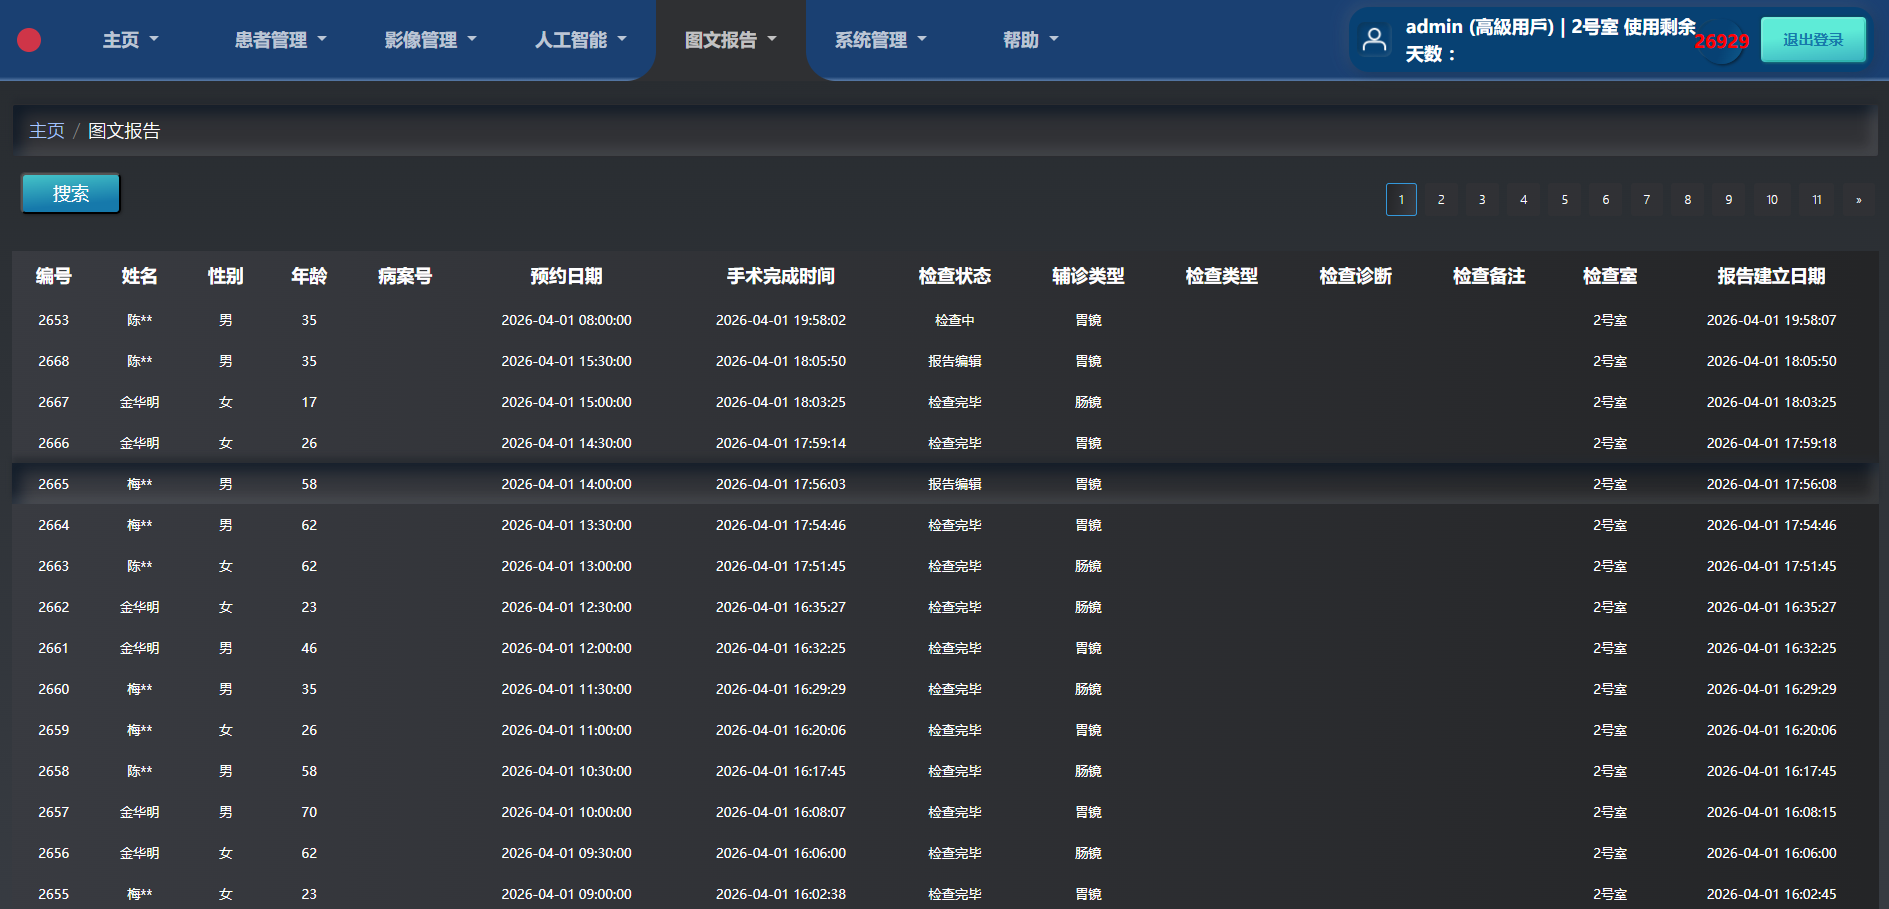Click the 退出登录 logout button
This screenshot has width=1889, height=909.
tap(1813, 40)
